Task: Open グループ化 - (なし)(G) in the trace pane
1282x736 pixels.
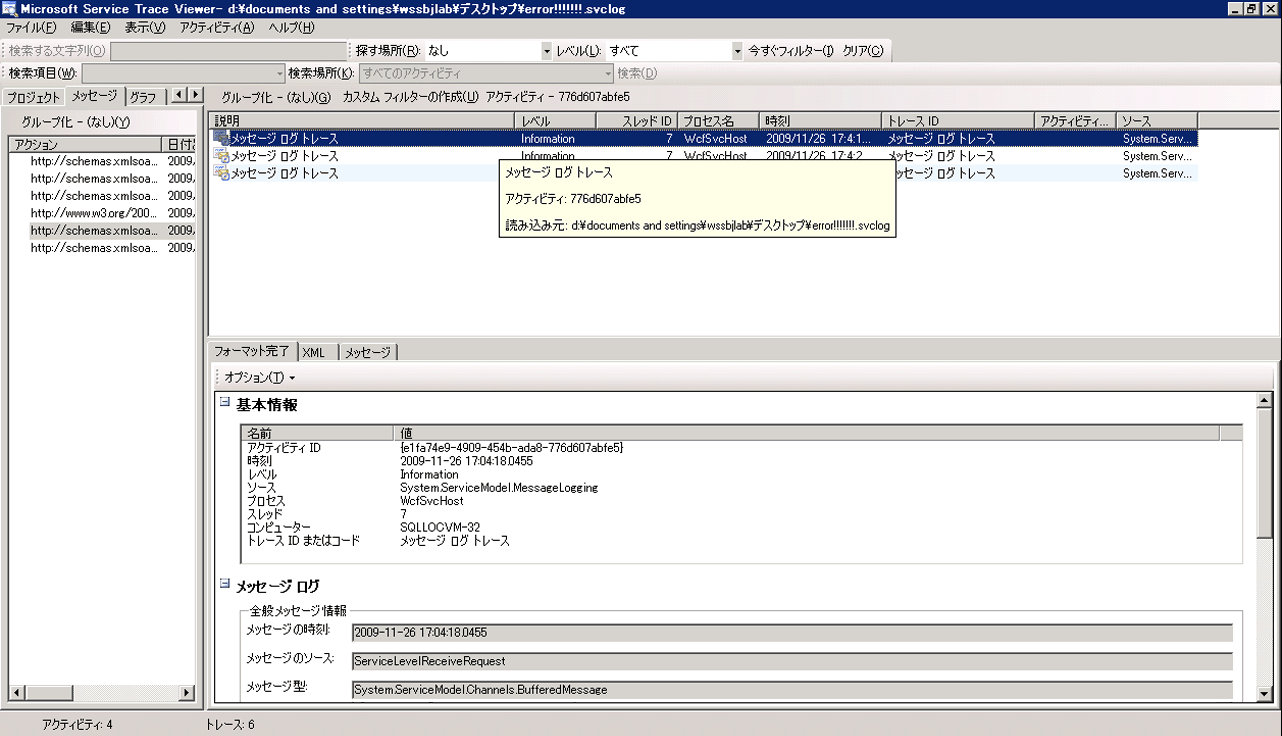Action: coord(275,97)
